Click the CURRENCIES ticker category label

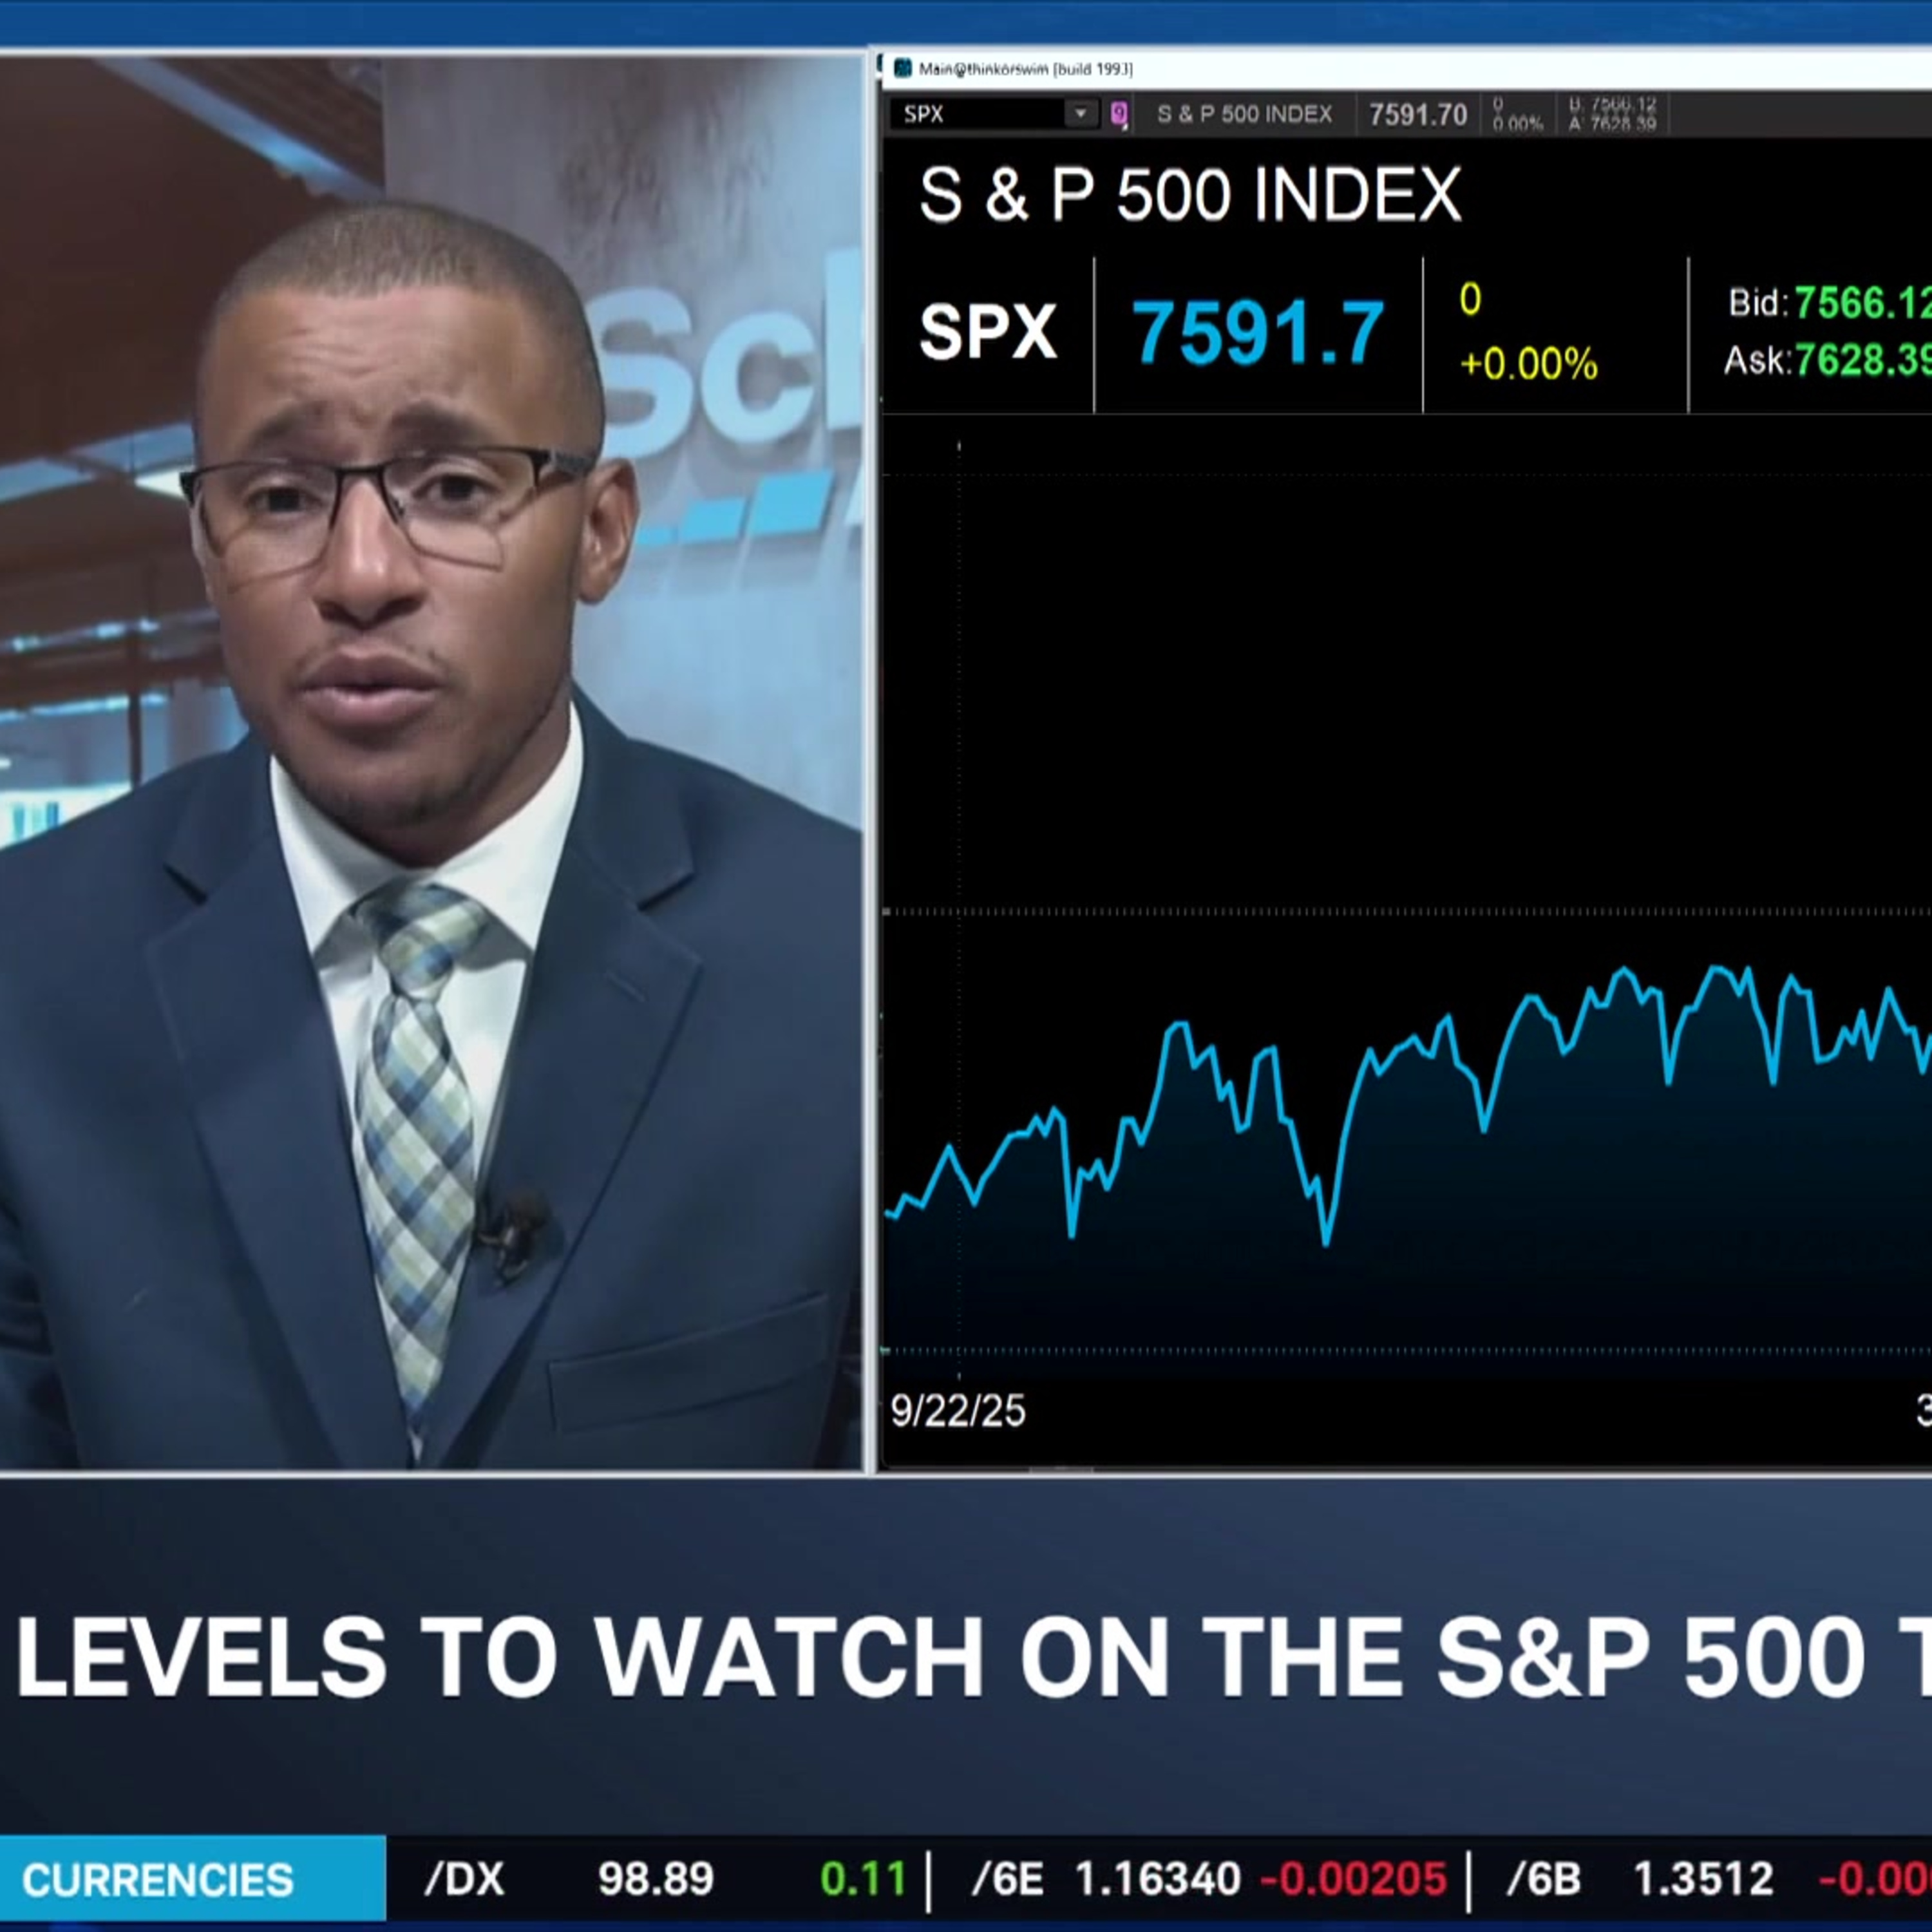tap(158, 1880)
